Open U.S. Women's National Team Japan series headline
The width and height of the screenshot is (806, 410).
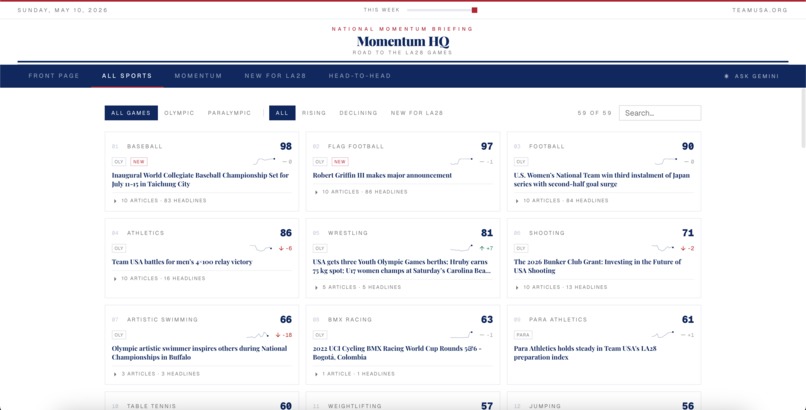601,179
